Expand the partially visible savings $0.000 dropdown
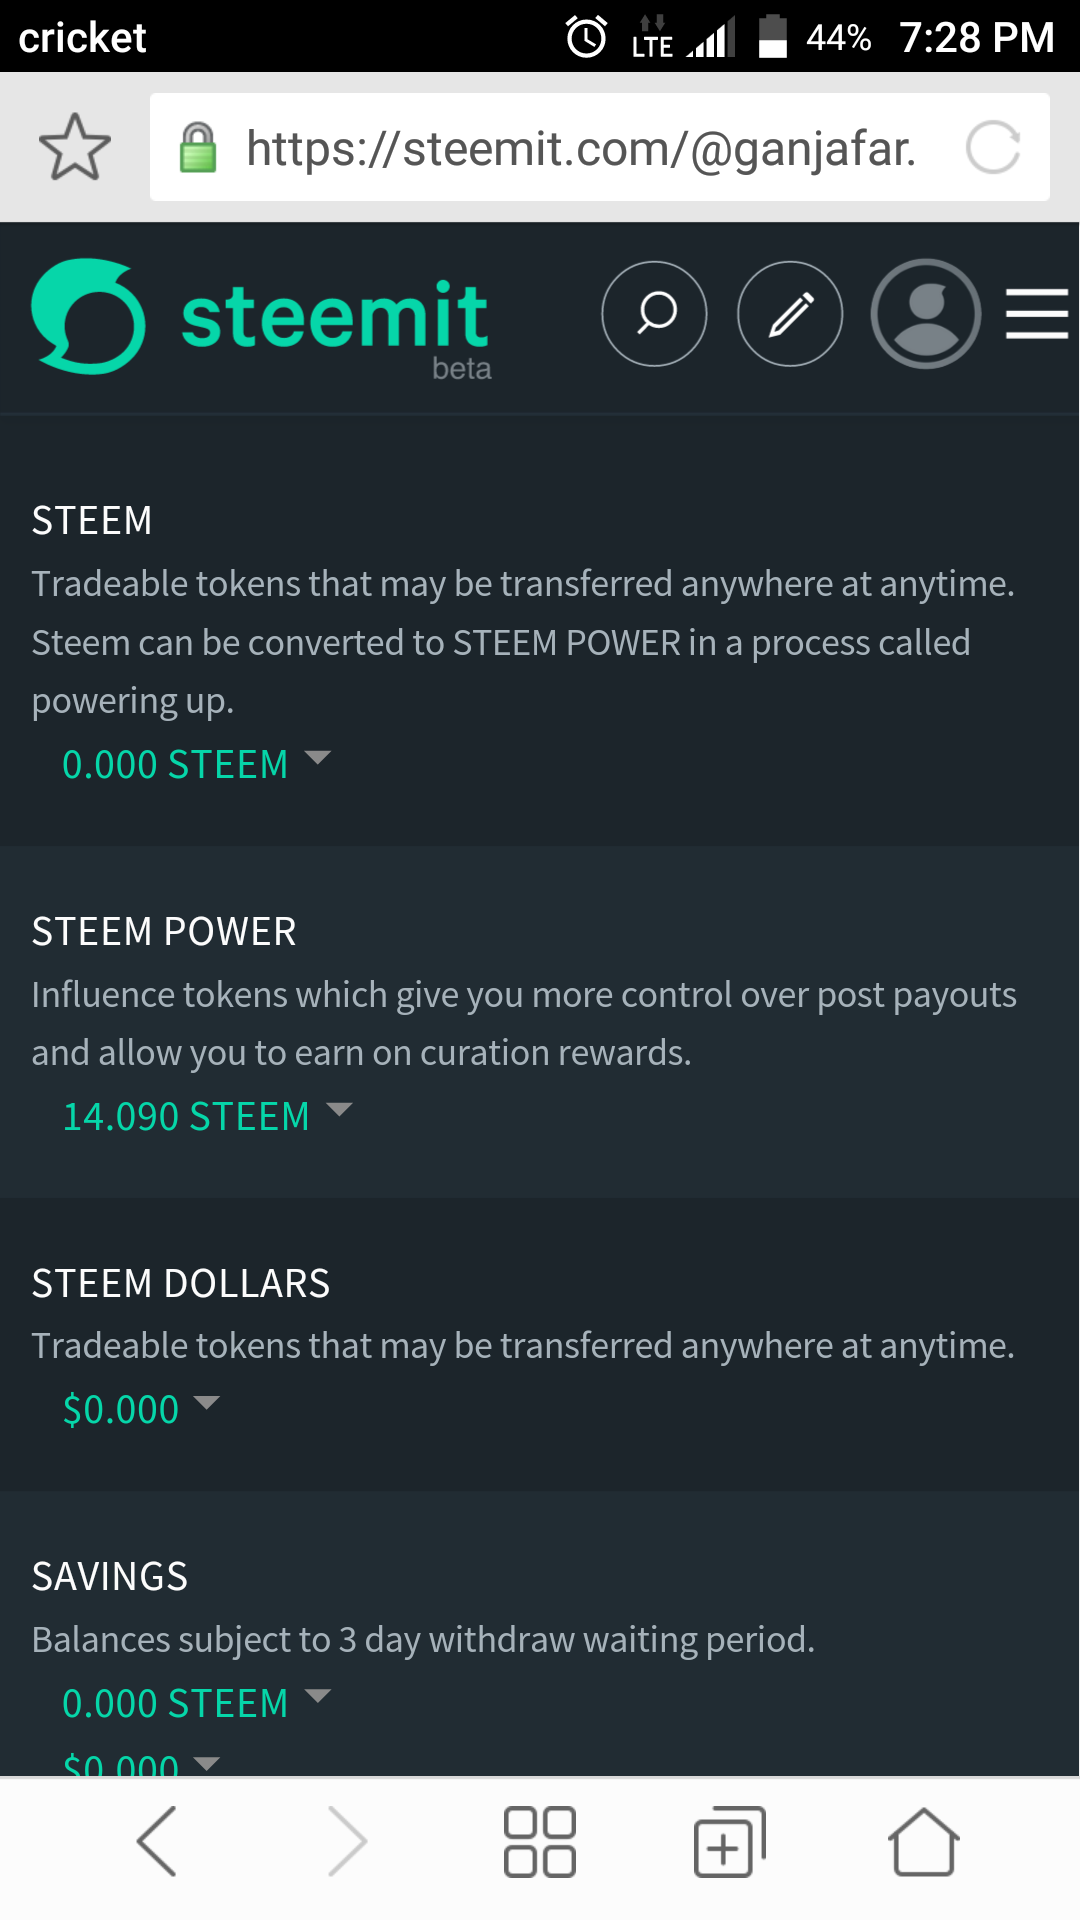 (141, 1764)
